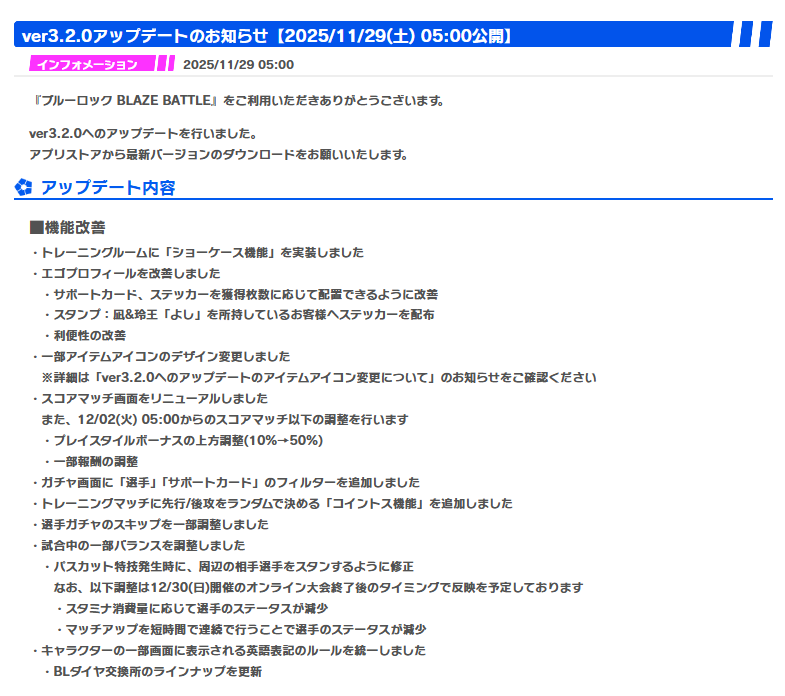Viewport: 785px width, 696px height.
Task: Click the ver3.2.0アップデートのお知らせ title banner
Action: tap(393, 35)
